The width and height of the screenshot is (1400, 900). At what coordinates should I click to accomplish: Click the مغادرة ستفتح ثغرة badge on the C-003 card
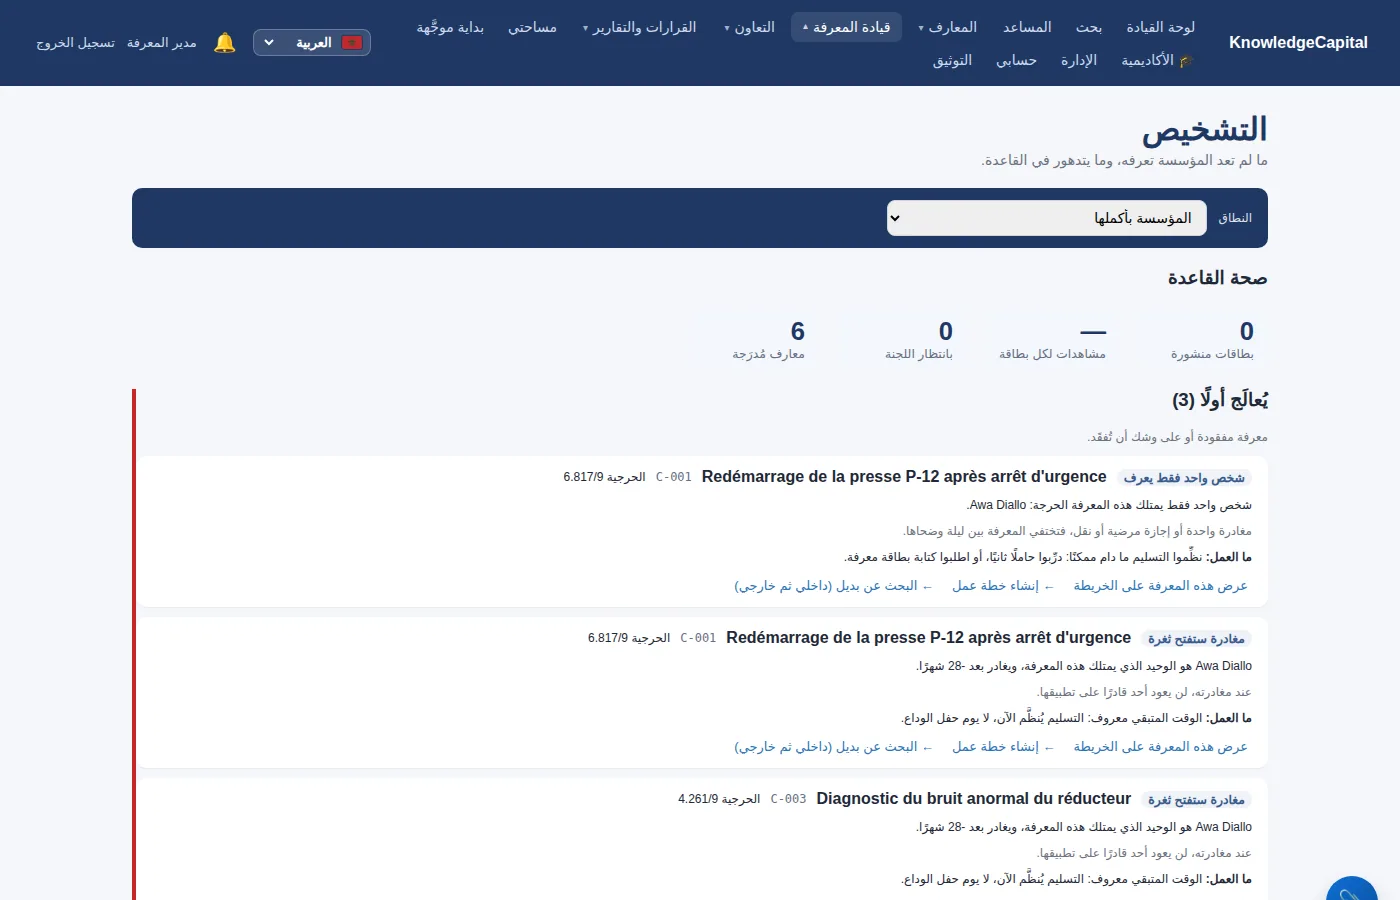click(x=1196, y=800)
